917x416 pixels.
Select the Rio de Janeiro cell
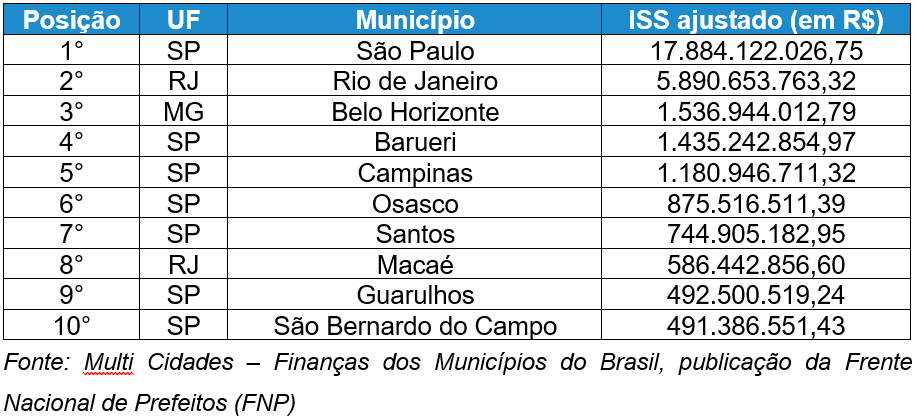click(415, 81)
